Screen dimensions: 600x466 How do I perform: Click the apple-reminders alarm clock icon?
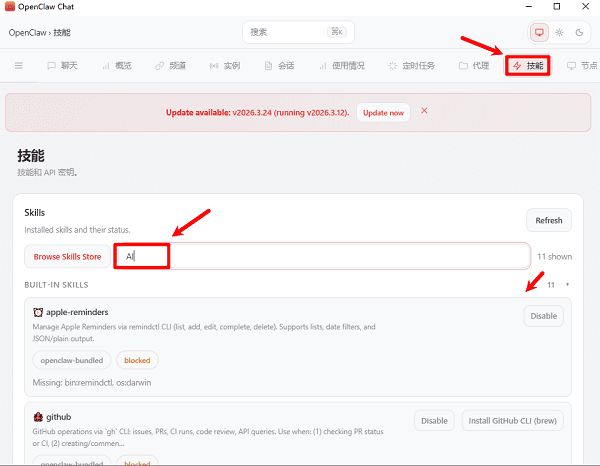pyautogui.click(x=38, y=312)
